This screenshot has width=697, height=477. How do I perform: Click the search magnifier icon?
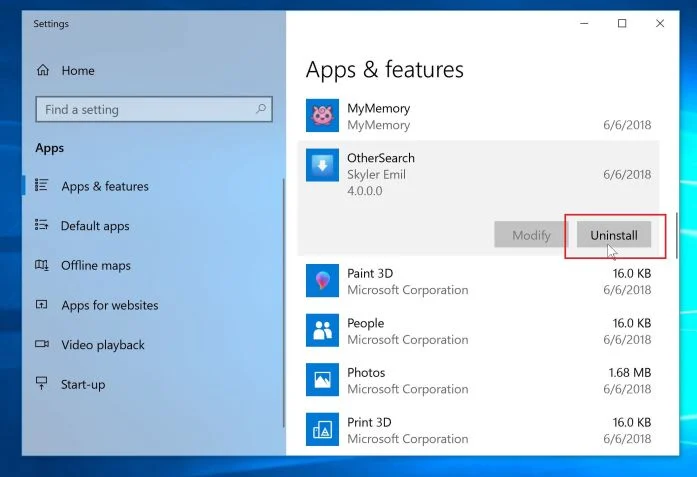(261, 108)
